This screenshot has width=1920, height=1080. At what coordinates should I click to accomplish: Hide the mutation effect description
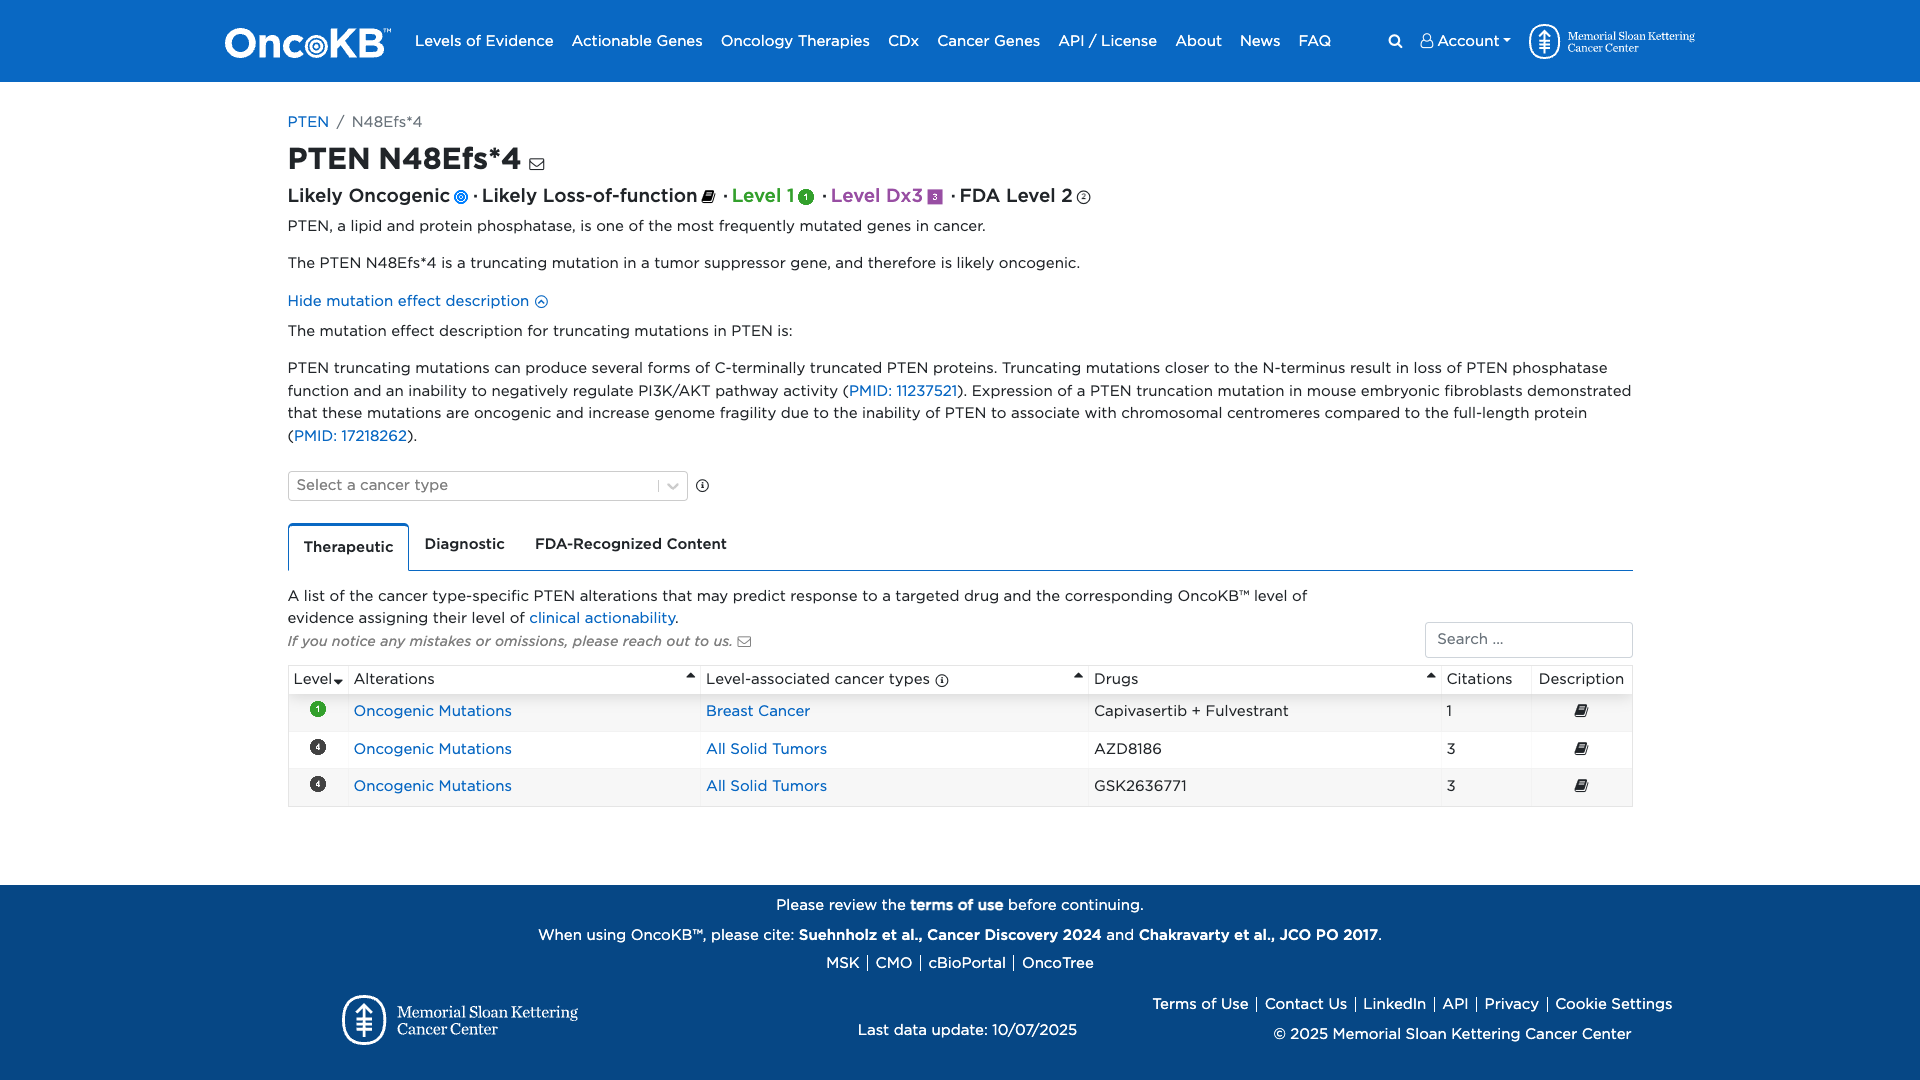point(417,301)
